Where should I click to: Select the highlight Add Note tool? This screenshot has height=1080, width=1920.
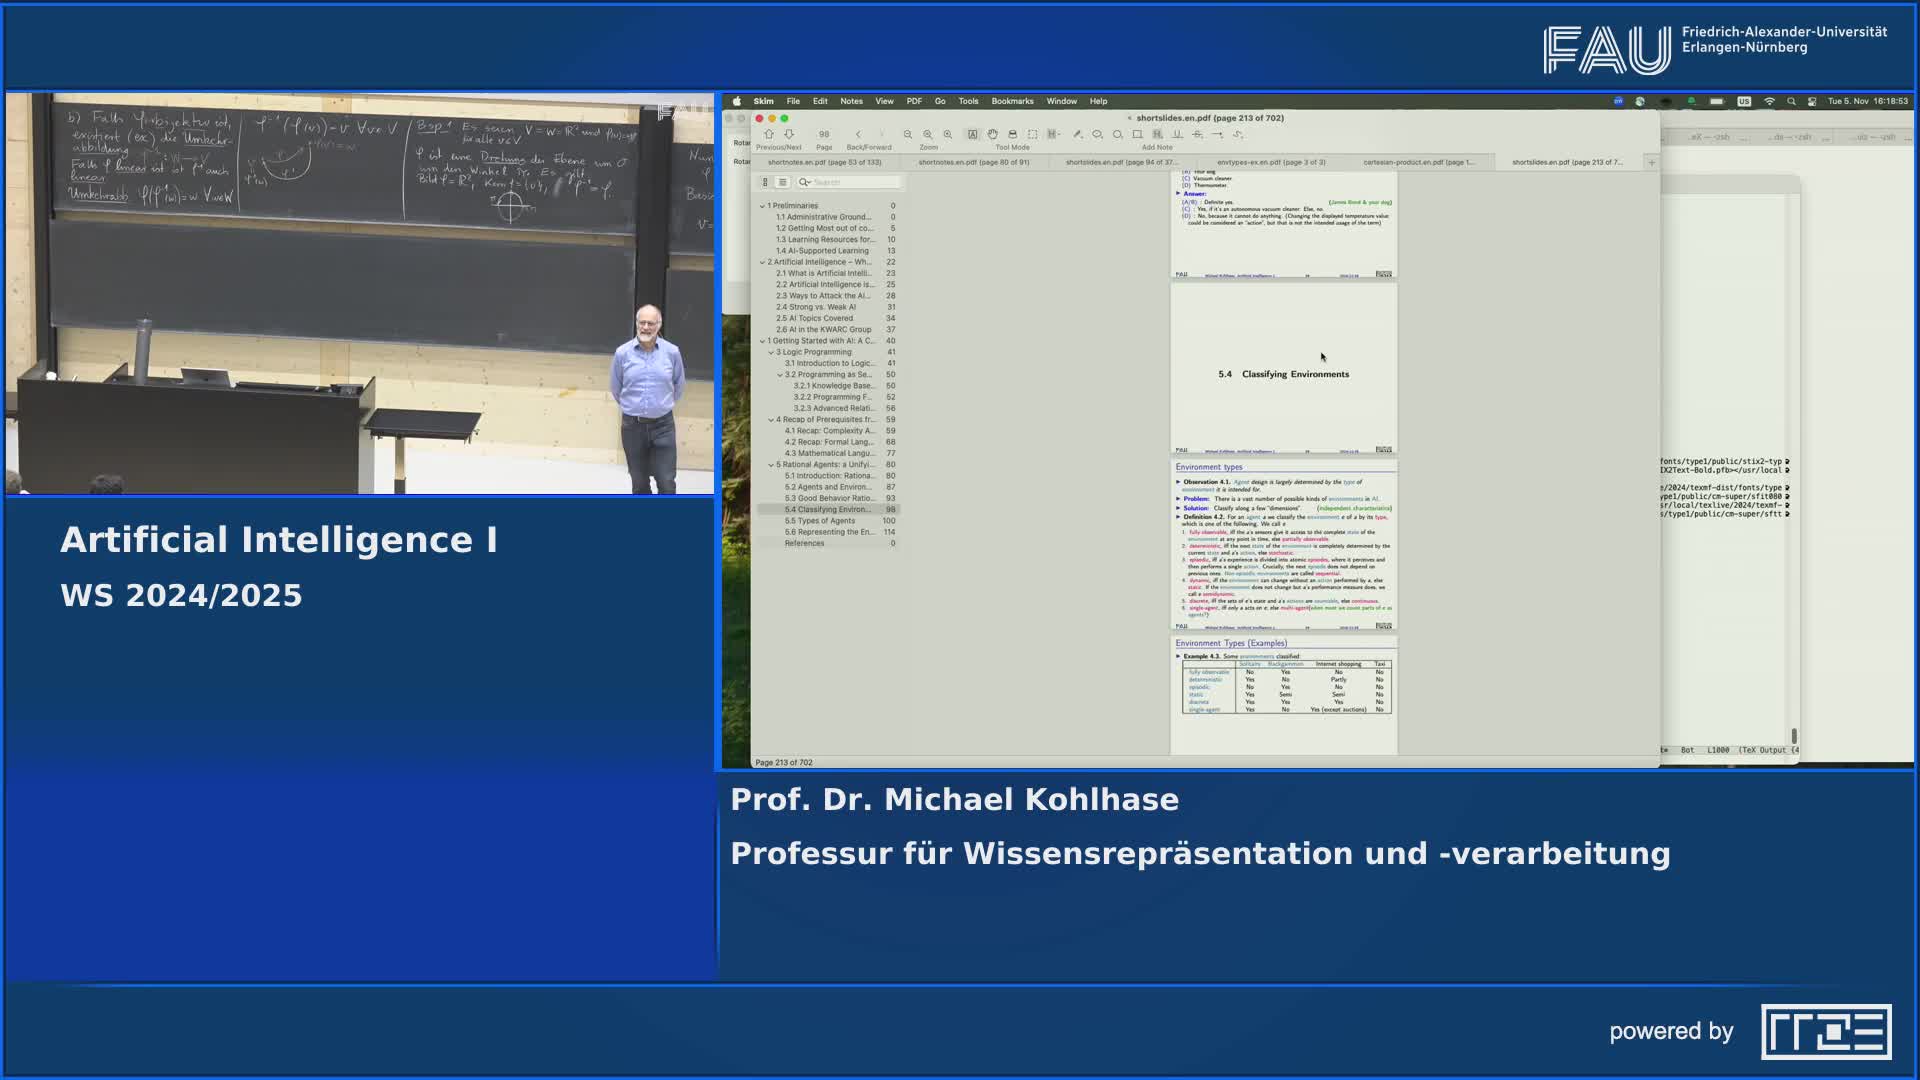(x=1157, y=133)
